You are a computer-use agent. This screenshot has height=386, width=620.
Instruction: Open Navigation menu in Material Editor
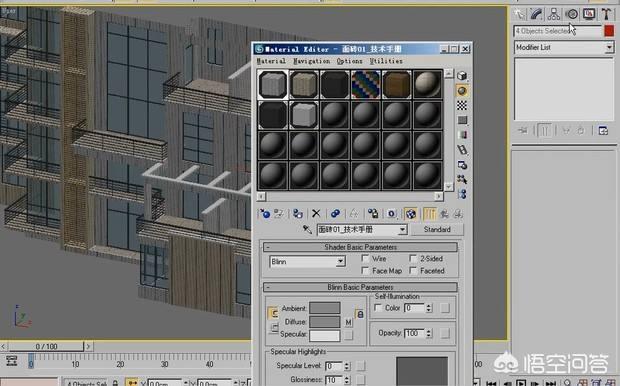click(312, 61)
